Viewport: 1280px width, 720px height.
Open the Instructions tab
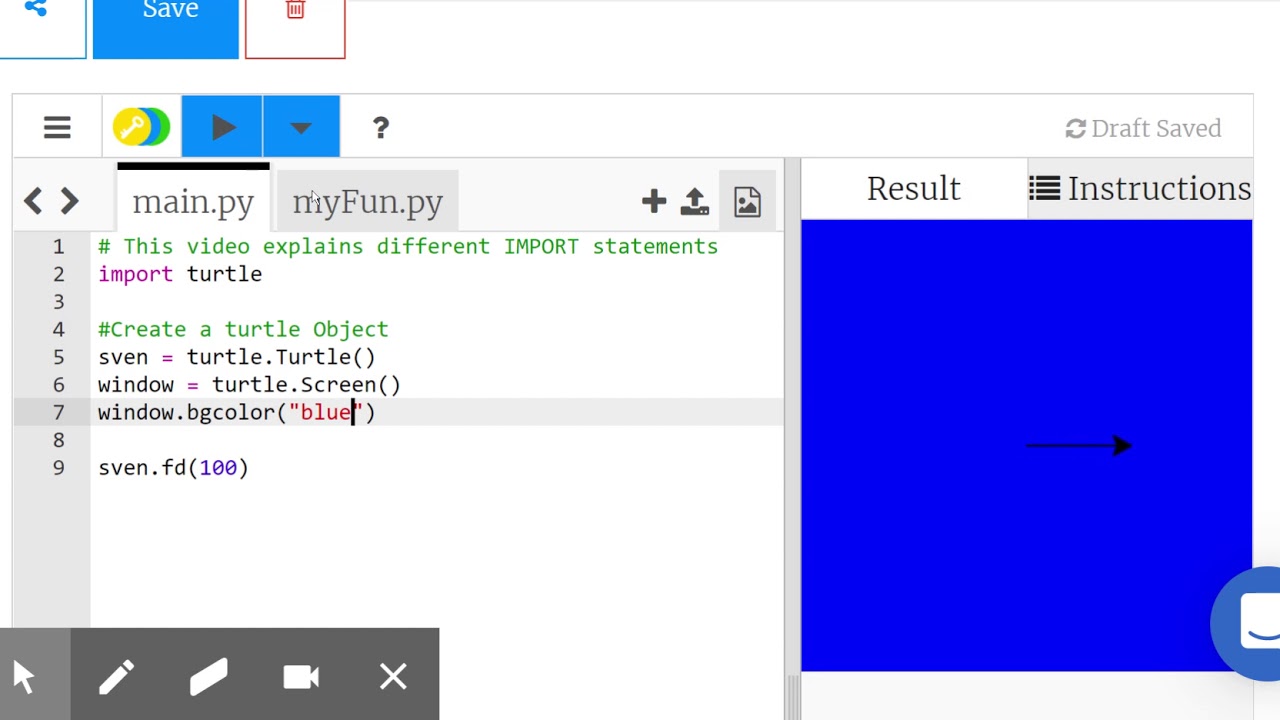1140,188
